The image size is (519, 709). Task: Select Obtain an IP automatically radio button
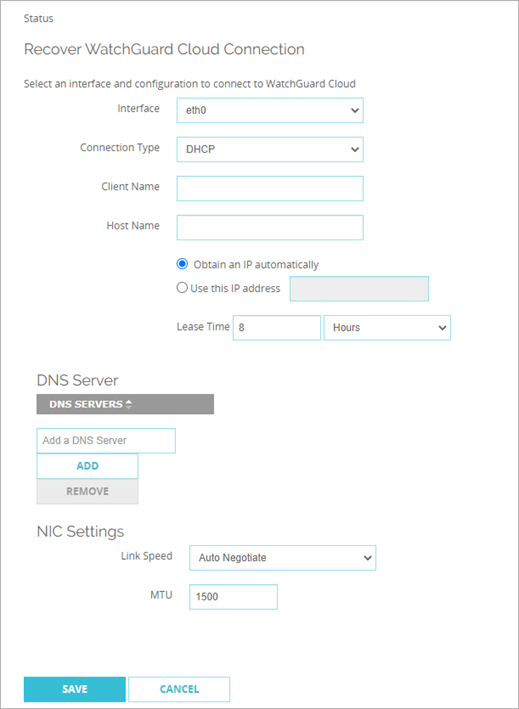182,265
